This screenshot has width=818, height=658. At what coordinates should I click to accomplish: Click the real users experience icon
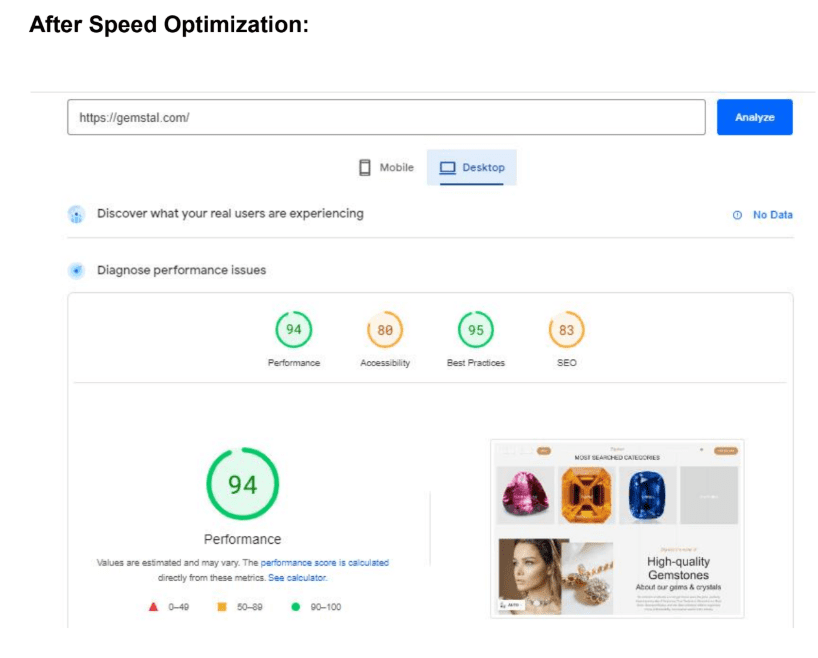coord(77,214)
